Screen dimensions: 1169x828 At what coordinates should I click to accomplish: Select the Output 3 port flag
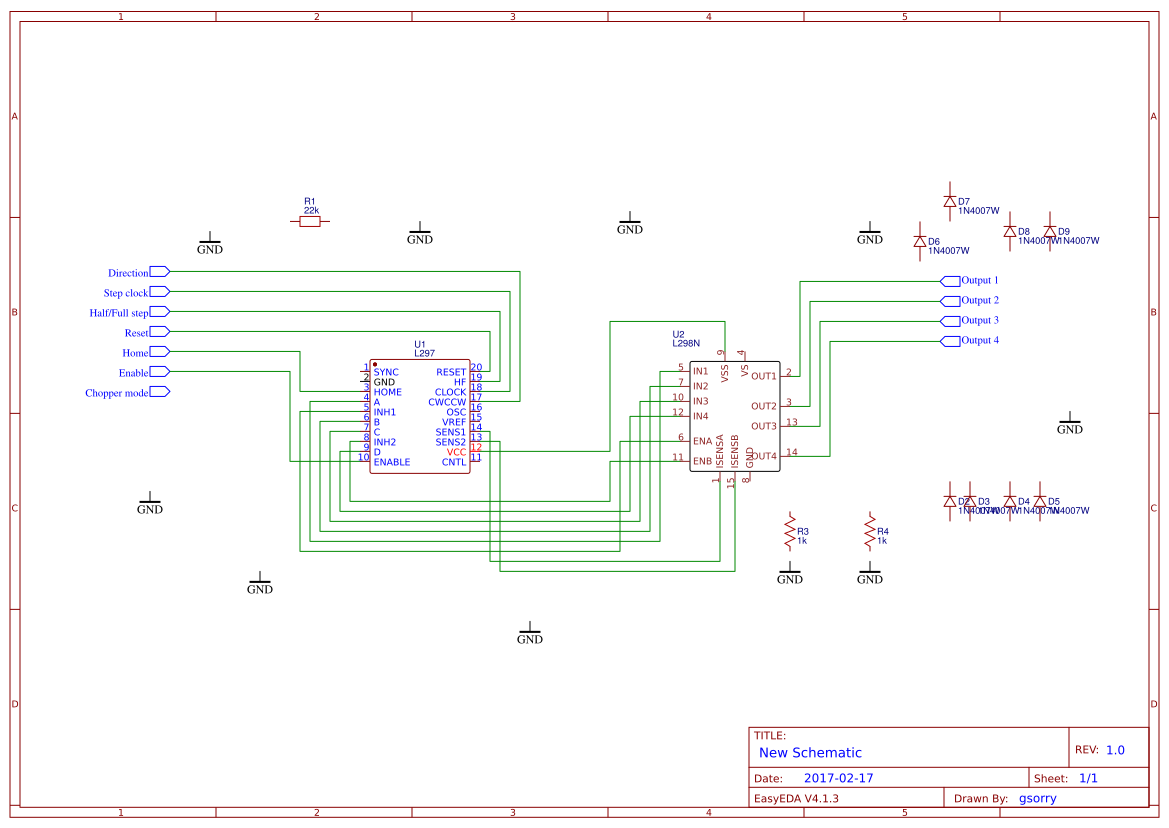[x=950, y=321]
